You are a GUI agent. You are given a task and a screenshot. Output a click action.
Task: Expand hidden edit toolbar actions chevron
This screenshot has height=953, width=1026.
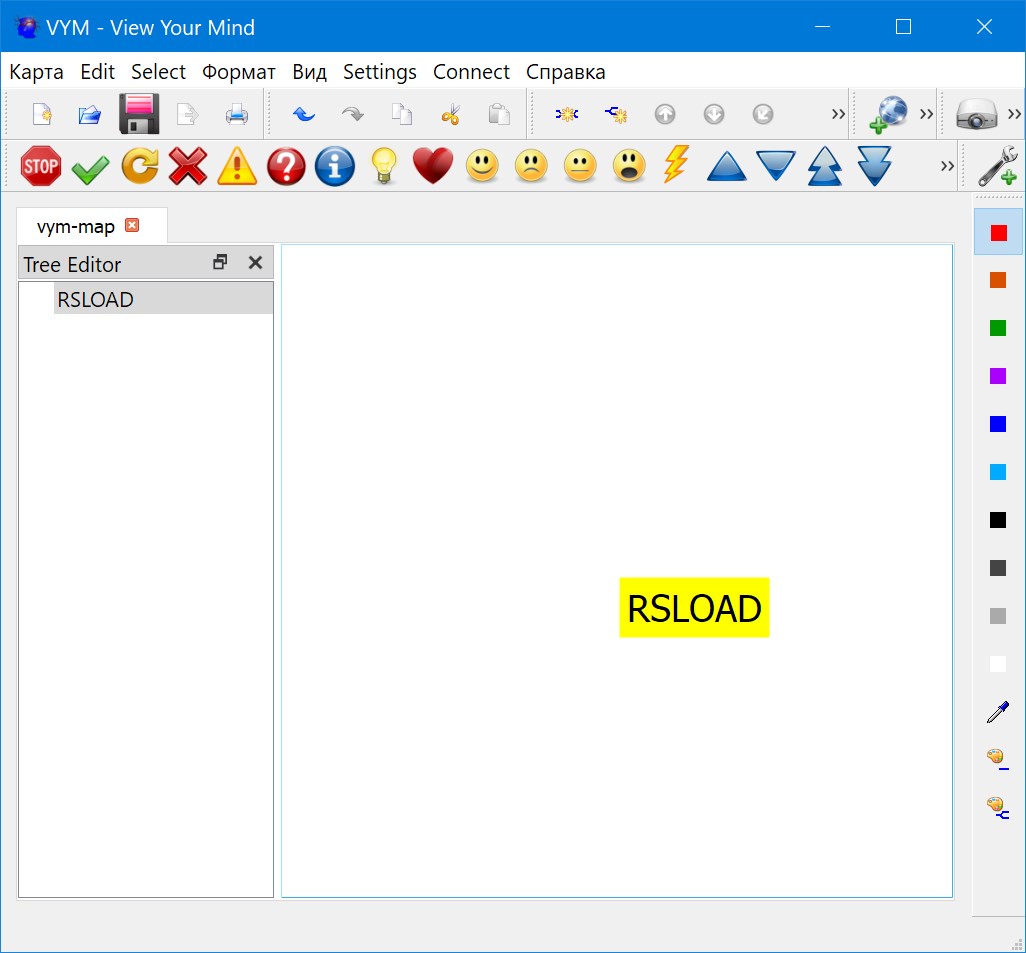click(x=838, y=114)
